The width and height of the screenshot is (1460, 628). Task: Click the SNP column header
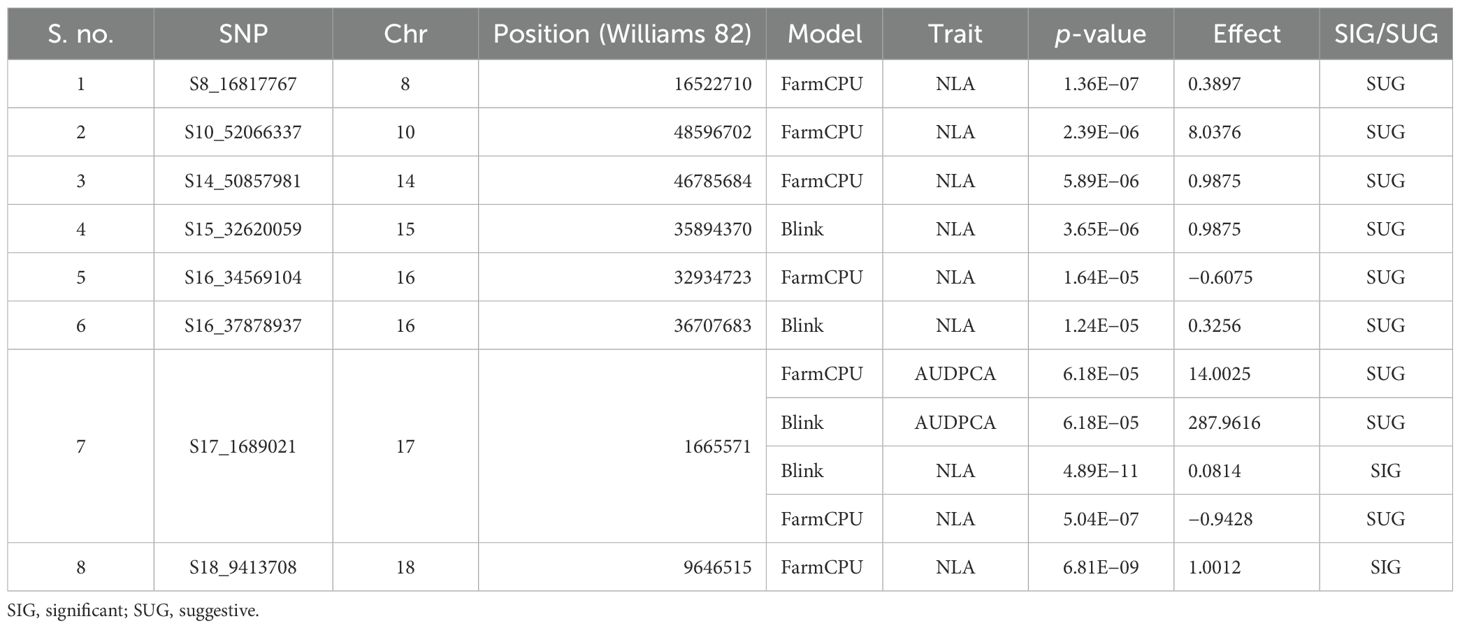(243, 35)
